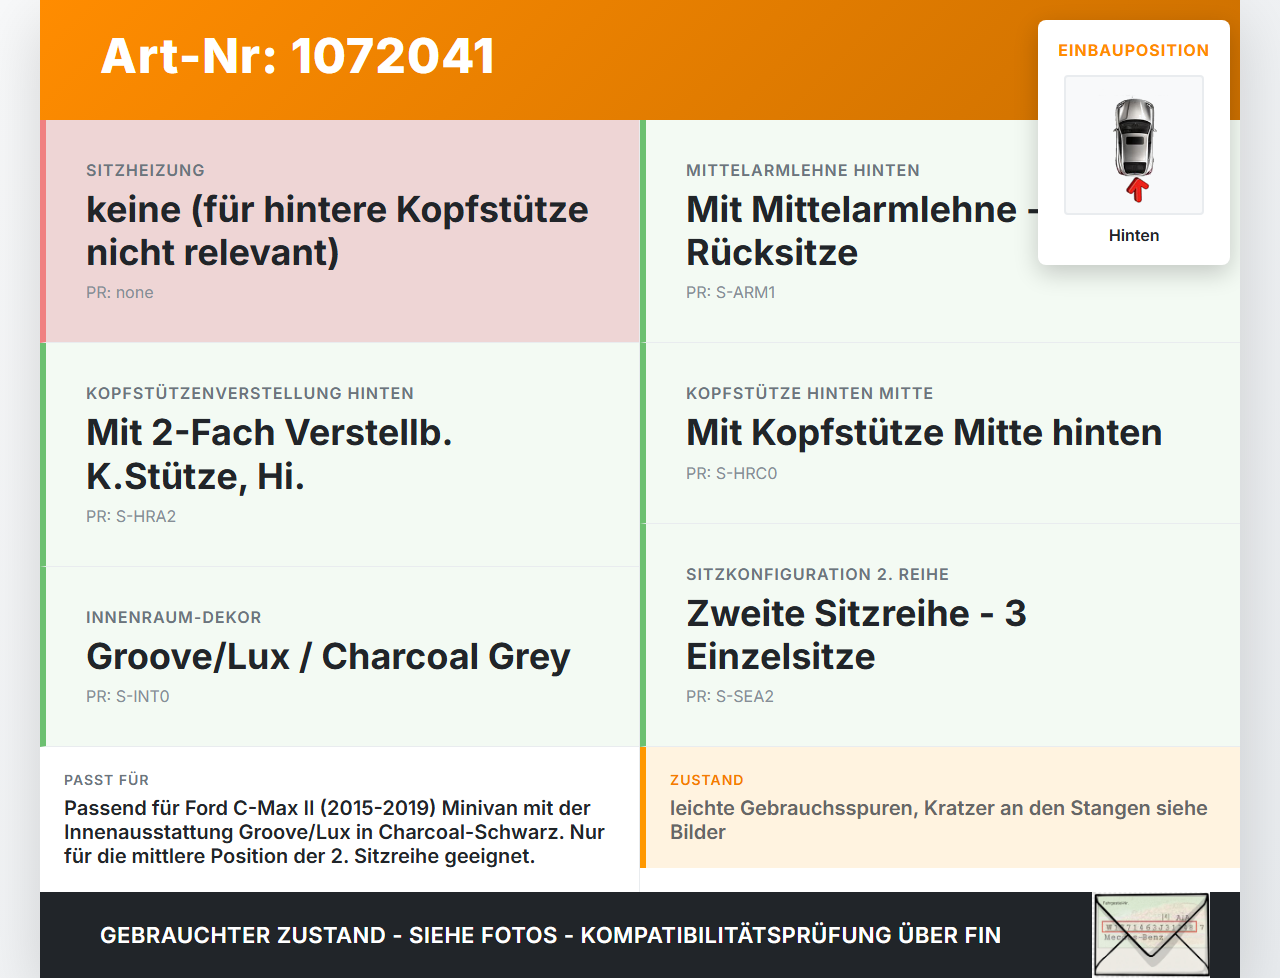Select the Sitzheizung keine card
Image resolution: width=1280 pixels, height=978 pixels.
(x=340, y=231)
